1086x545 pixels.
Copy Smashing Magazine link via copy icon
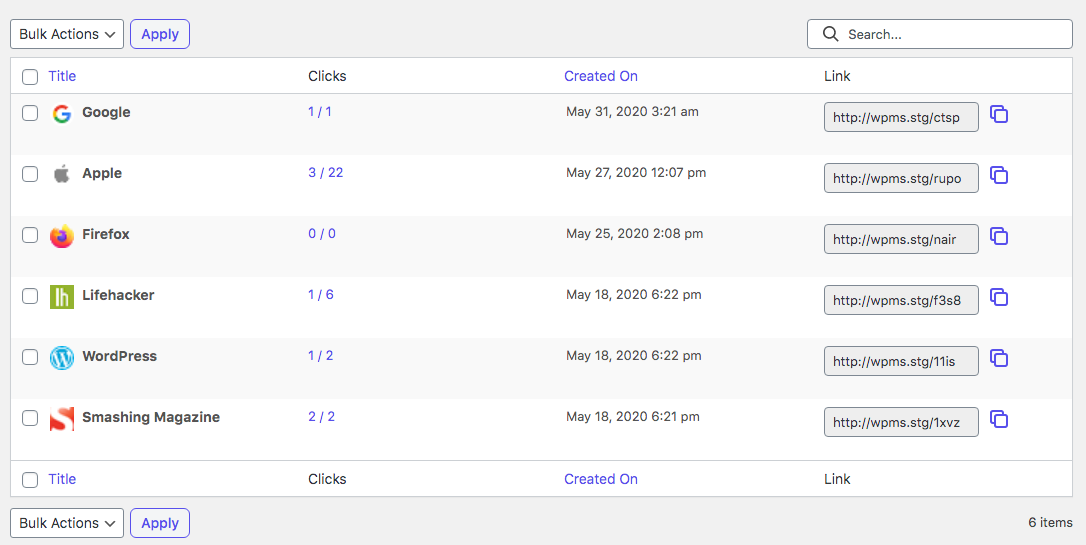click(x=998, y=419)
